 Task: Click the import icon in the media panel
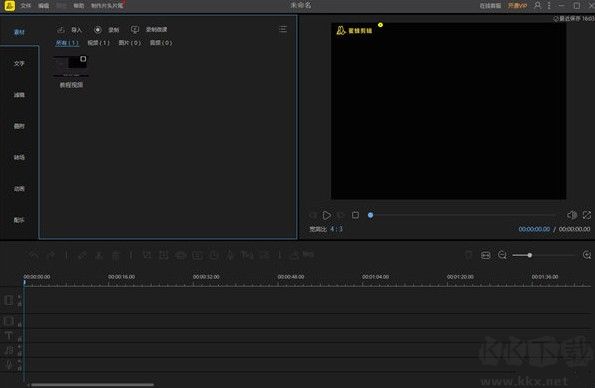[x=61, y=30]
